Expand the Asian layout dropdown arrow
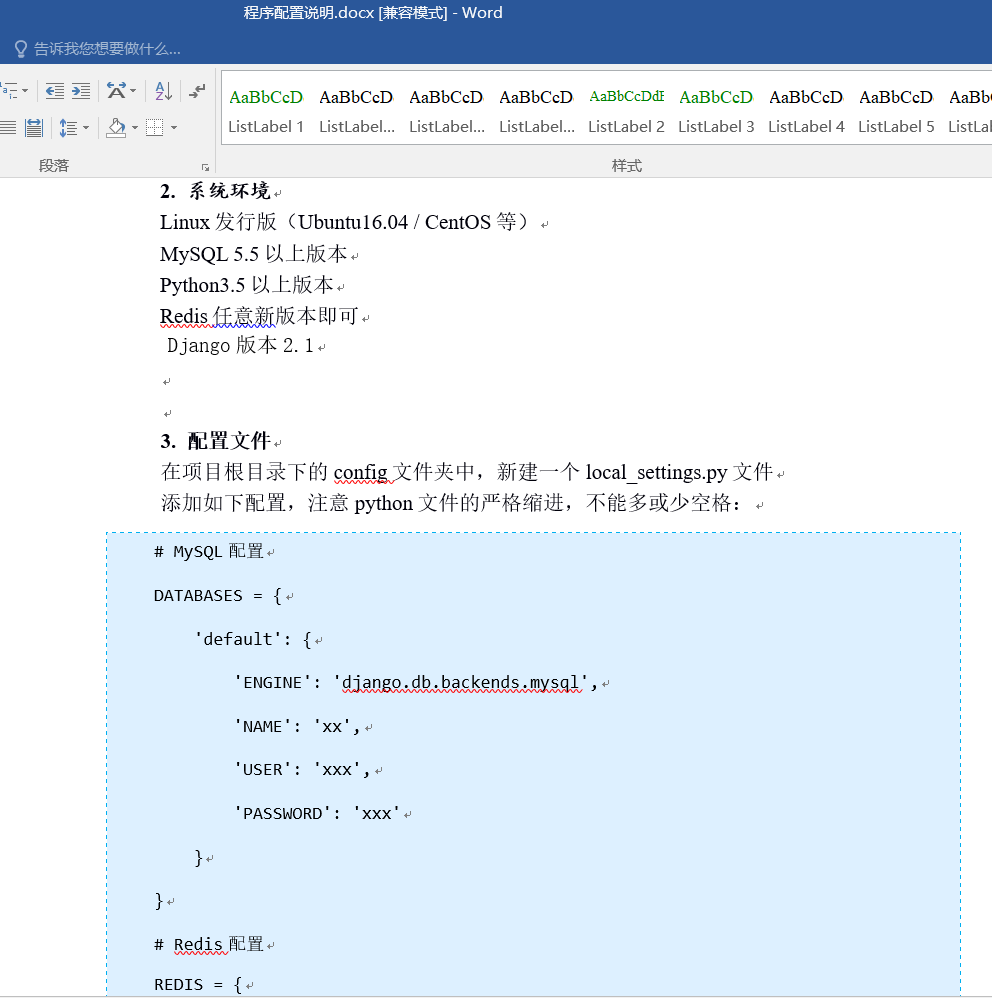This screenshot has height=998, width=992. [132, 91]
